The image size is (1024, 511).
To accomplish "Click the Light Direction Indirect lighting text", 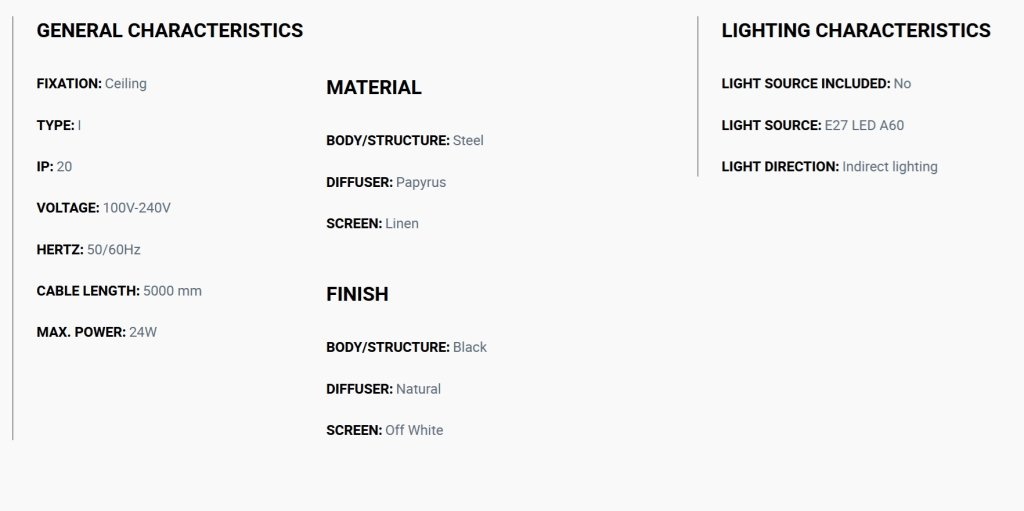I will point(829,167).
